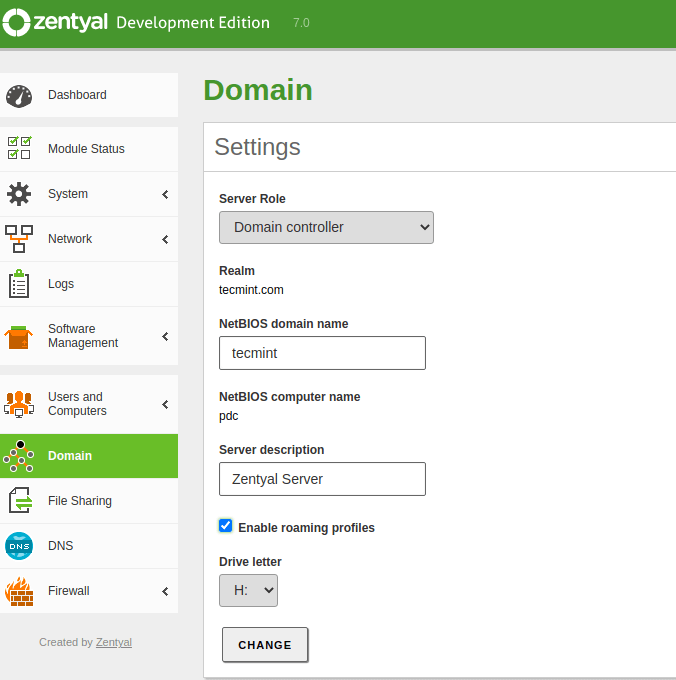Viewport: 676px width, 680px height.
Task: Click the Software Management box icon
Action: 19,336
